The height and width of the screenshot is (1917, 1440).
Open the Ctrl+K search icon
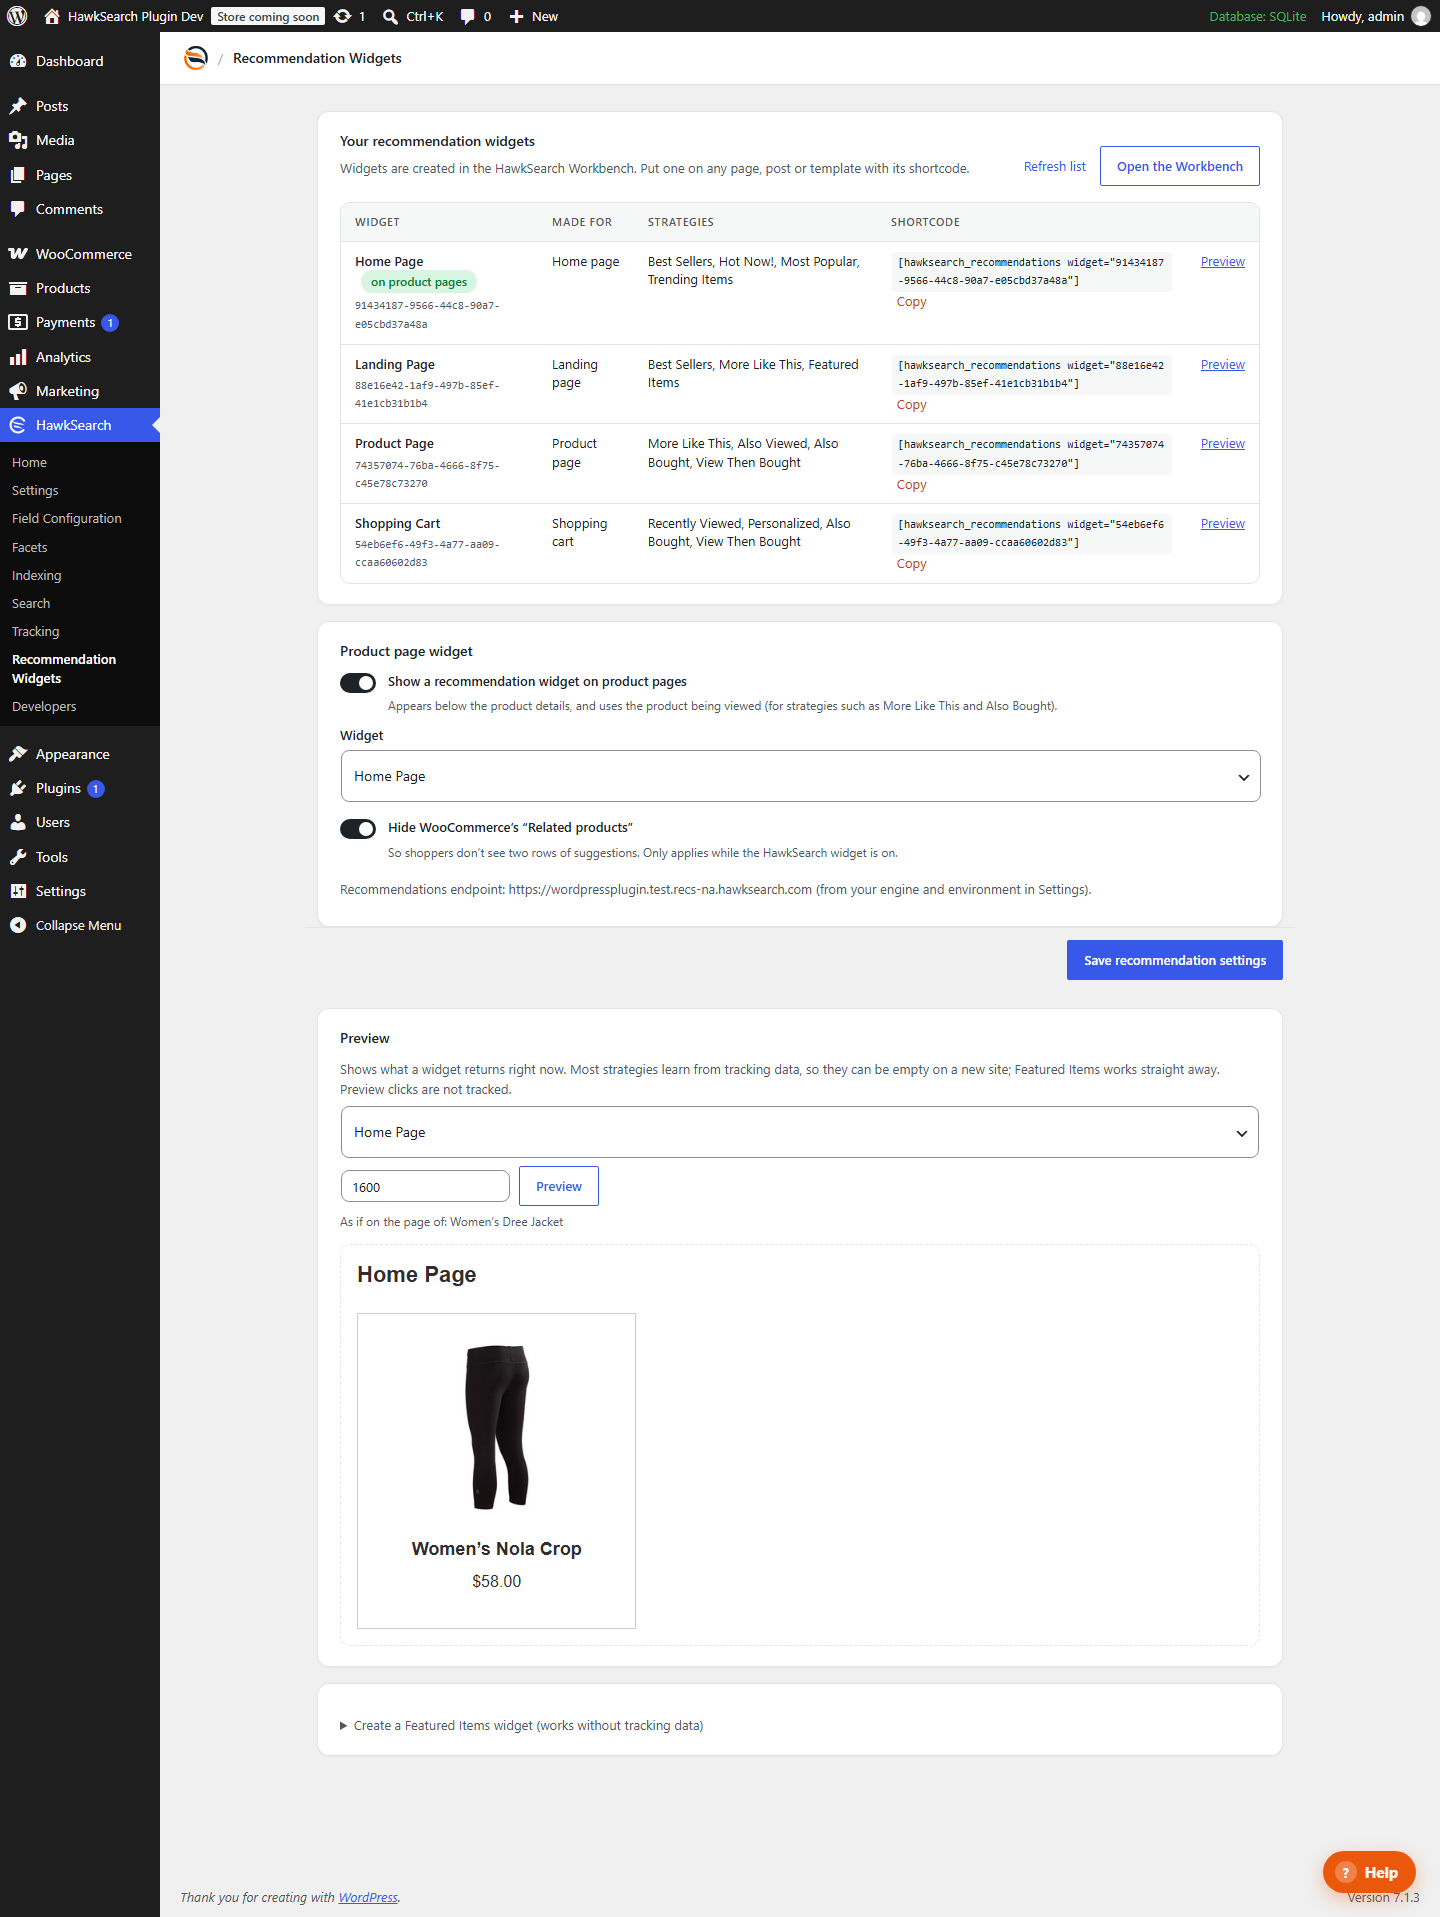(x=391, y=16)
